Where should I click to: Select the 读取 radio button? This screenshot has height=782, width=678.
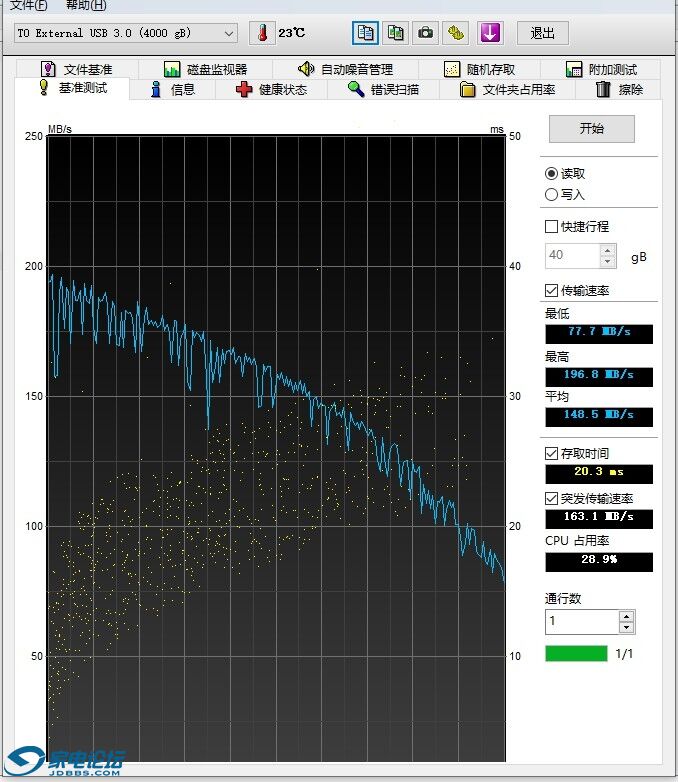coord(551,174)
